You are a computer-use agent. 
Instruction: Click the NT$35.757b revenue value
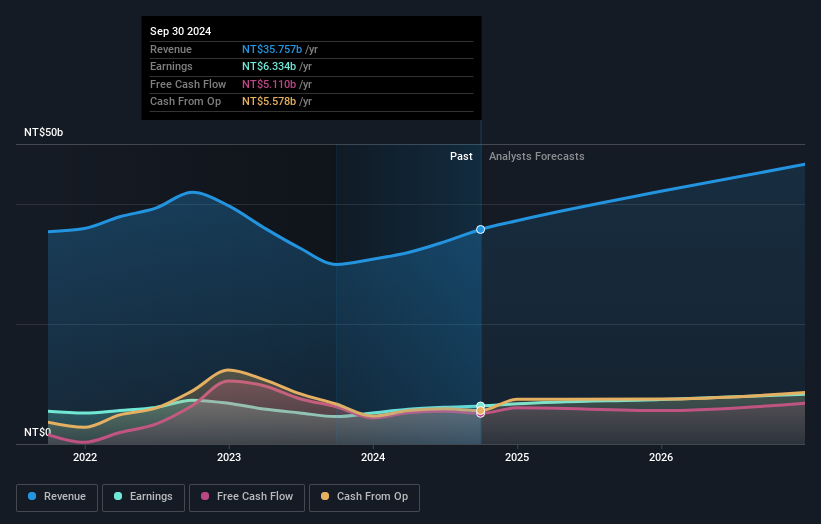click(272, 49)
